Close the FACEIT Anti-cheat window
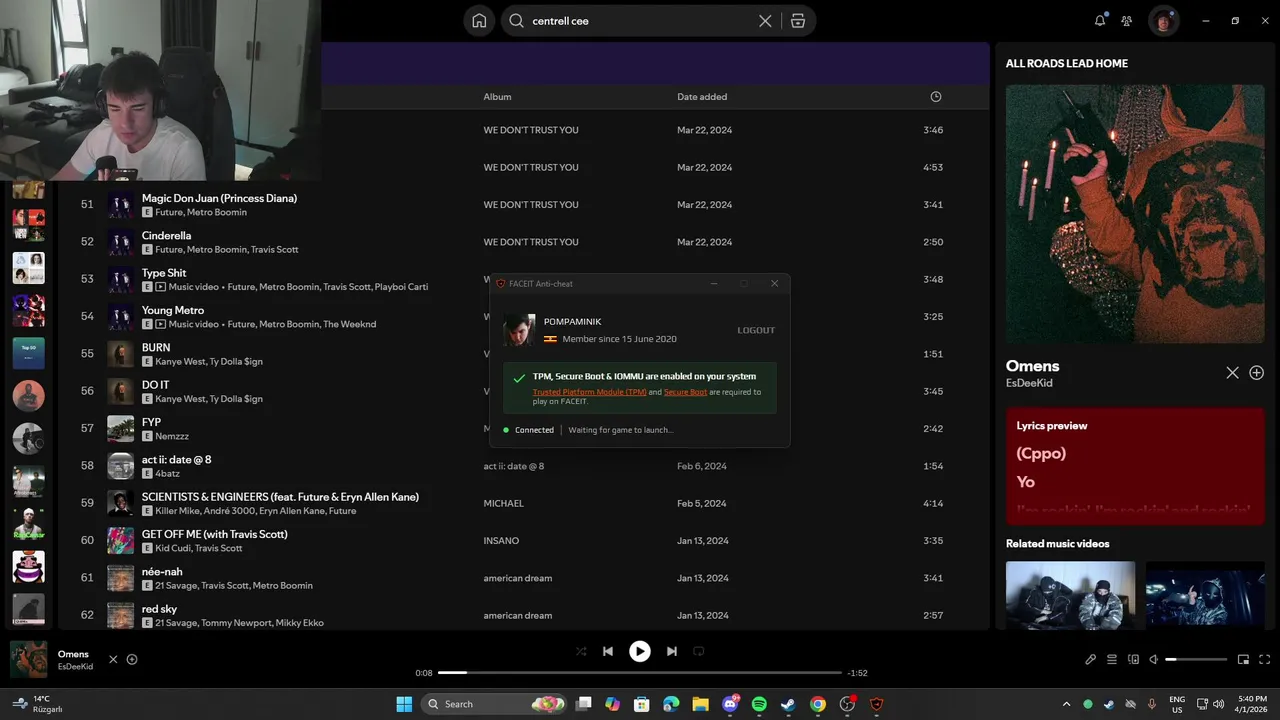The height and width of the screenshot is (720, 1280). [774, 284]
